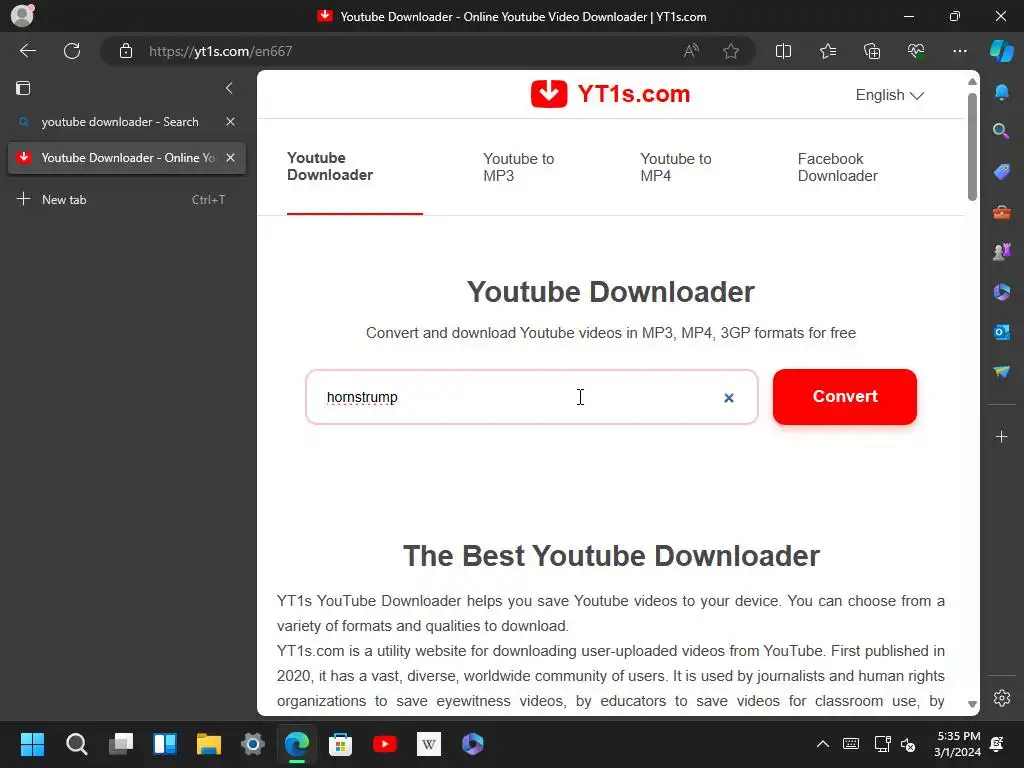Open the Widgets taskbar icon
Viewport: 1024px width, 768px height.
coord(165,744)
